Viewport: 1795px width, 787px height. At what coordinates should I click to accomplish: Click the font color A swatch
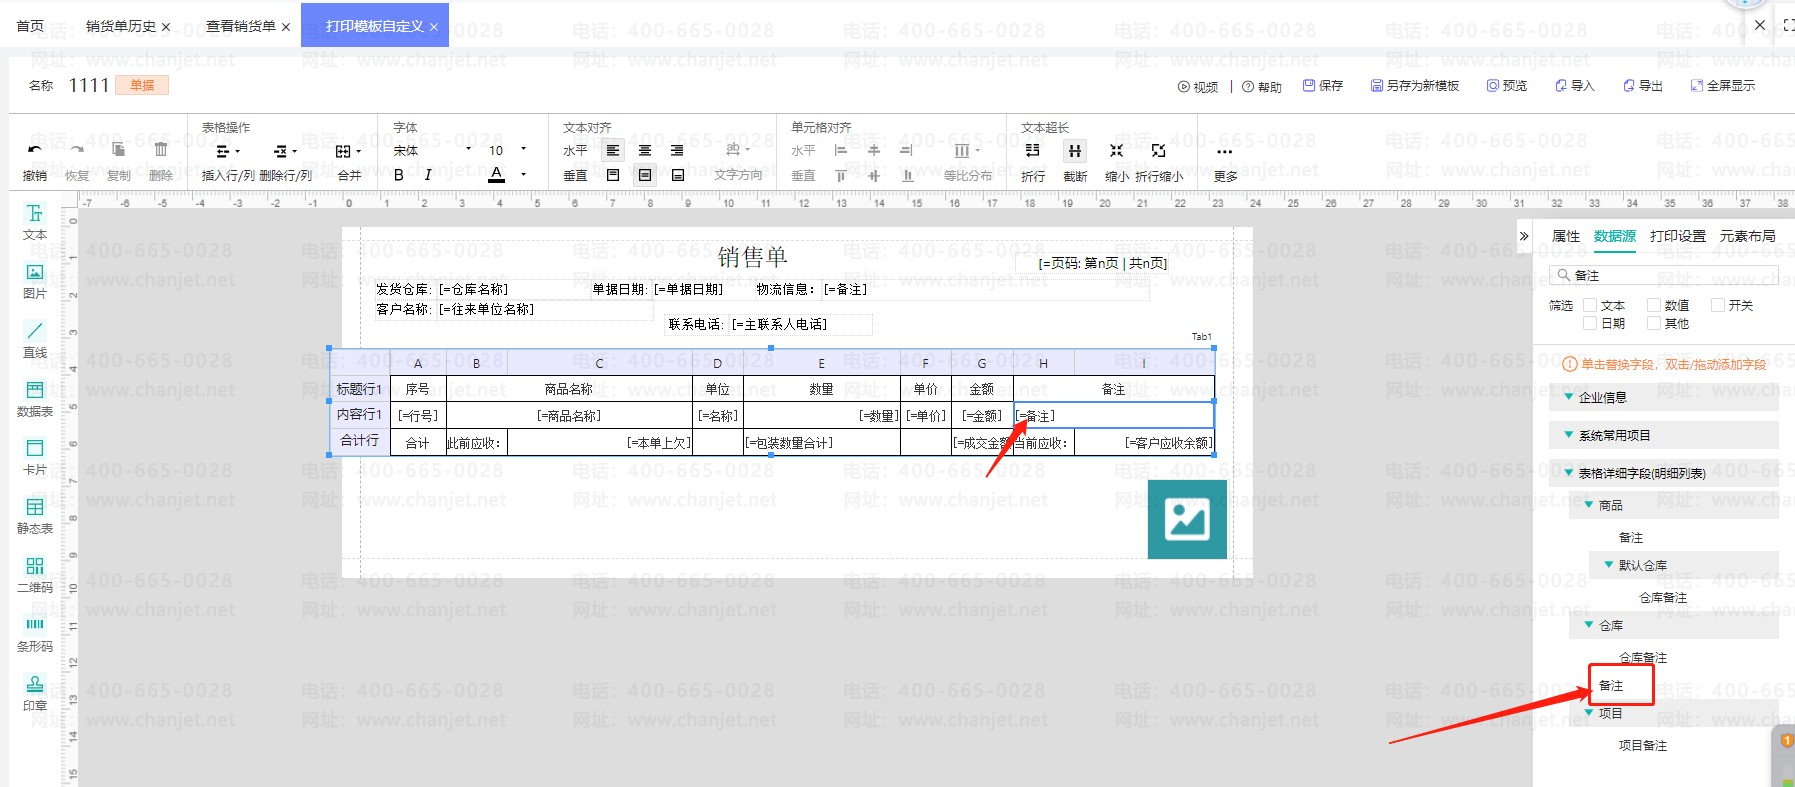[497, 175]
